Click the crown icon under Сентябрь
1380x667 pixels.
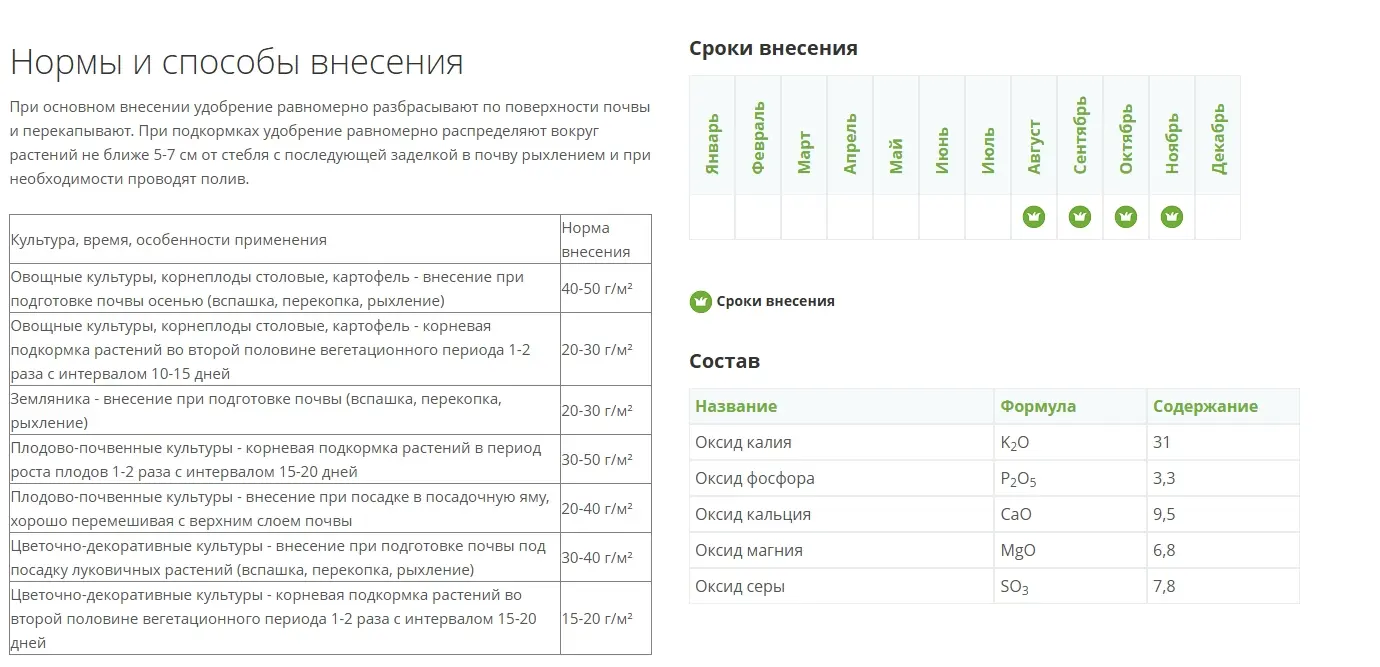click(1080, 217)
